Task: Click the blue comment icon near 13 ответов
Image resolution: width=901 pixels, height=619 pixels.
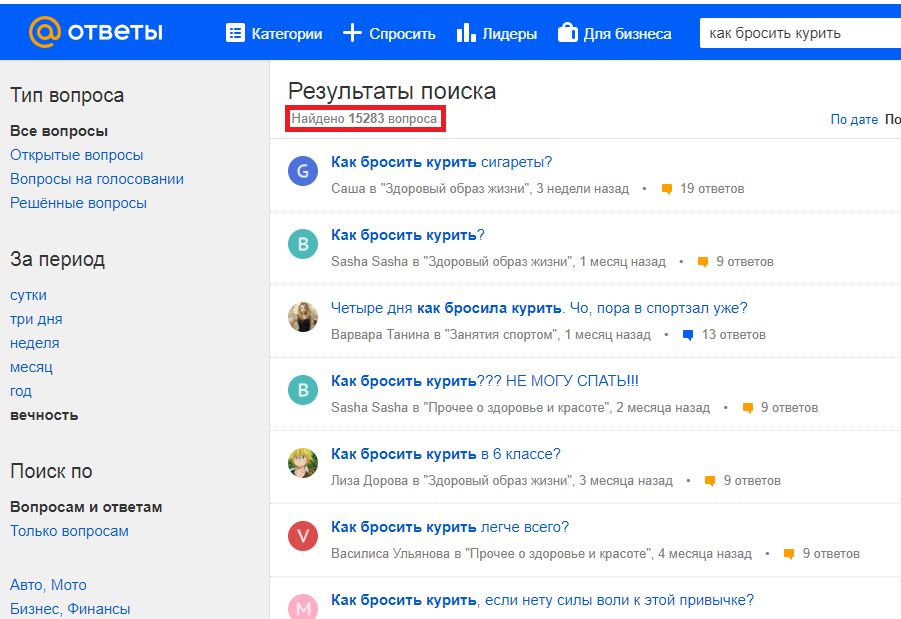Action: coord(688,335)
